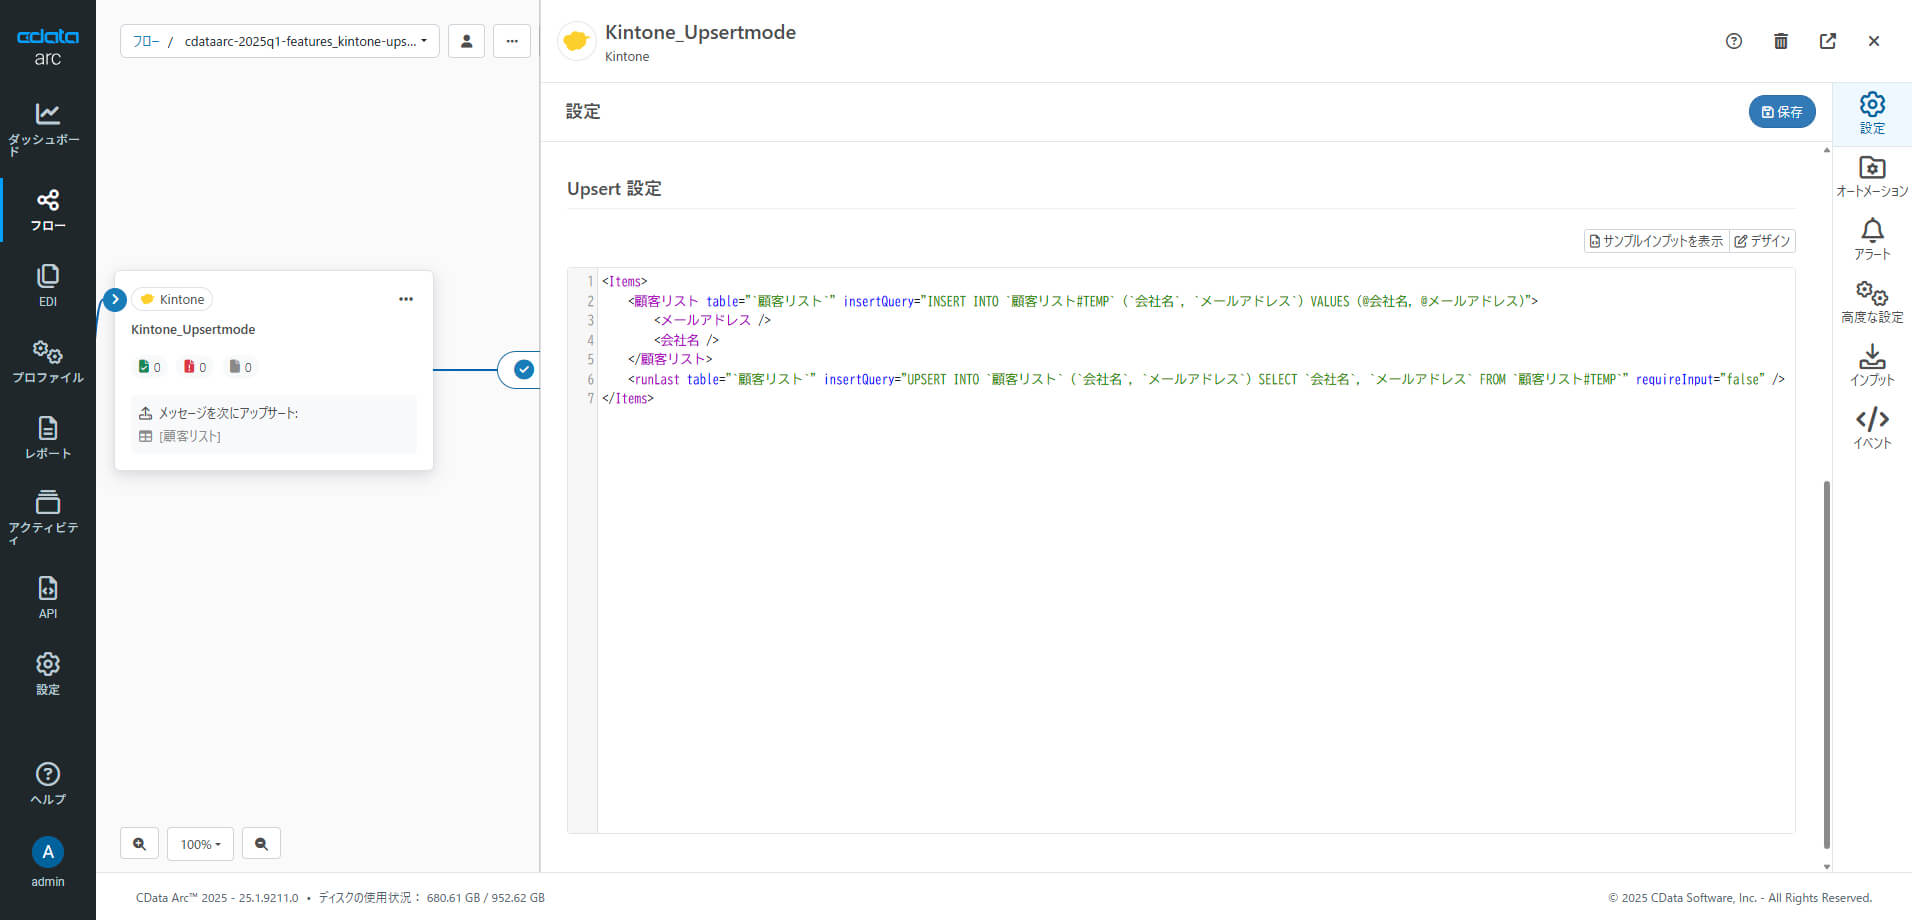This screenshot has height=920, width=1912.
Task: Click the 保存 save button
Action: [1781, 112]
